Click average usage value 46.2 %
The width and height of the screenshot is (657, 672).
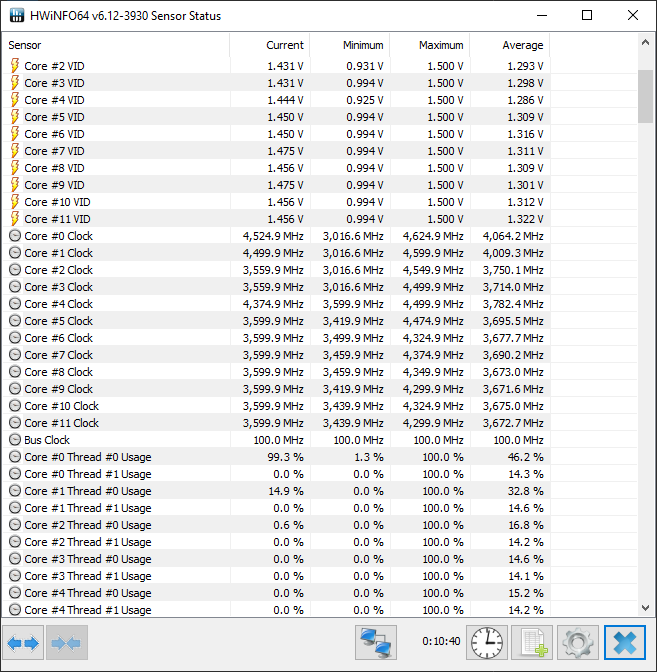525,457
